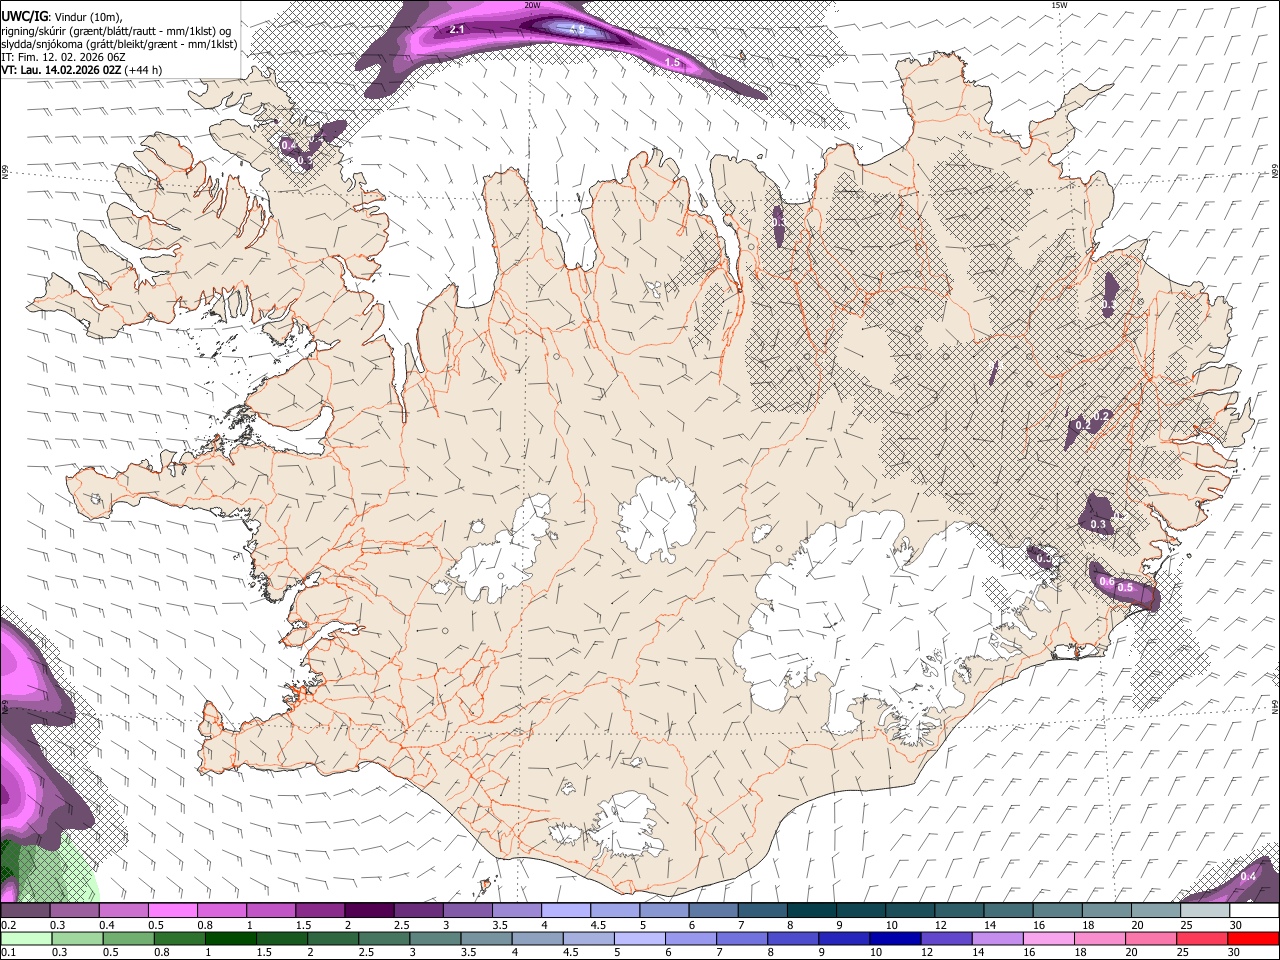This screenshot has height=960, width=1280.
Task: Click the 0.6 value beside the east coast 0.5
Action: coord(1107,581)
